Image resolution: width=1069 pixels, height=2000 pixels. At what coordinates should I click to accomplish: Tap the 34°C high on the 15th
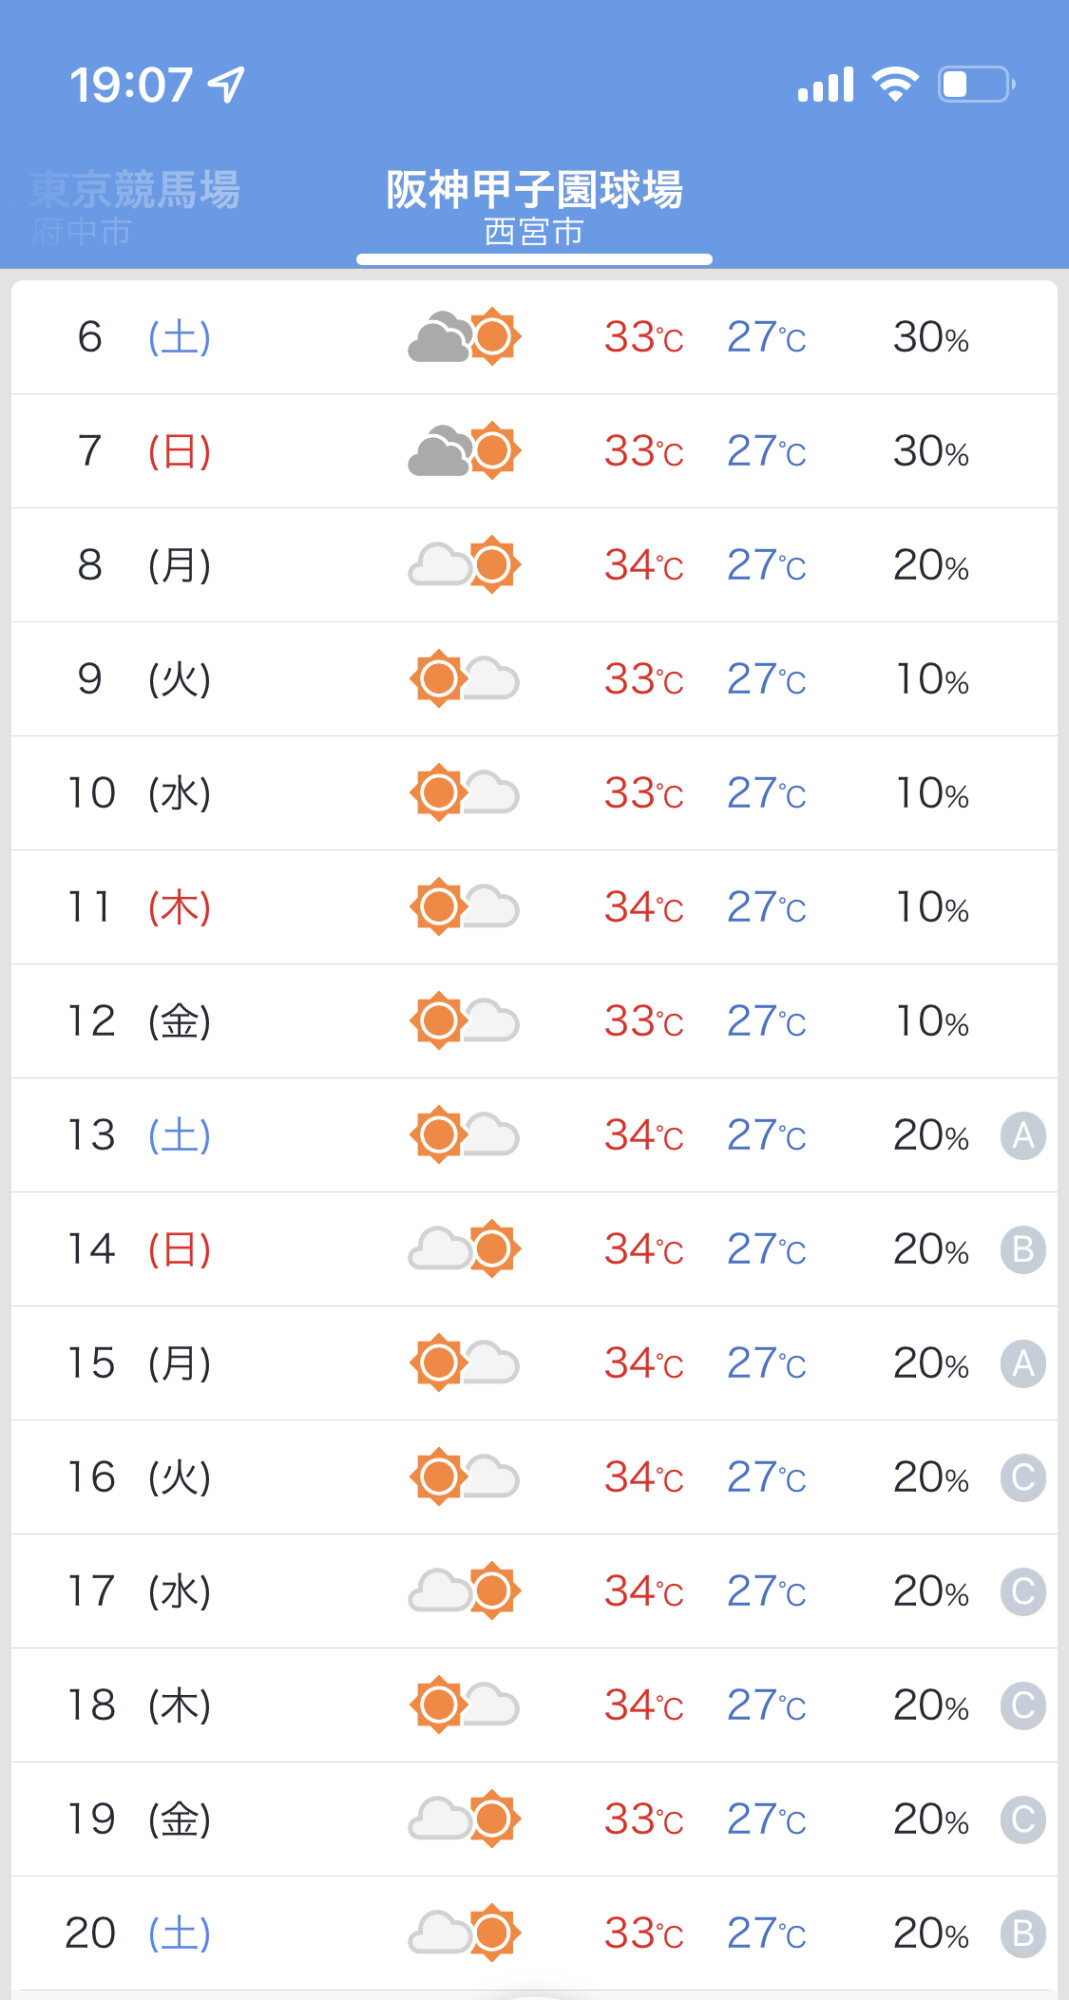coord(644,1363)
